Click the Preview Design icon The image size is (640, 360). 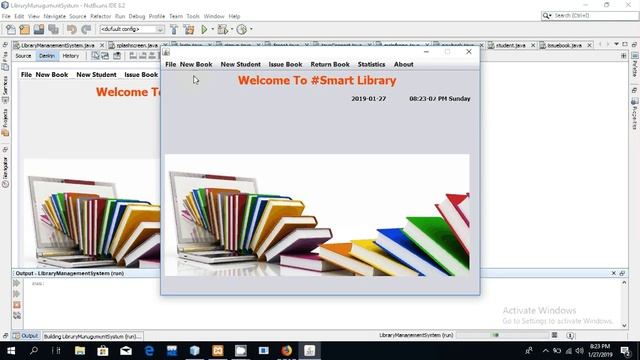click(x=117, y=56)
